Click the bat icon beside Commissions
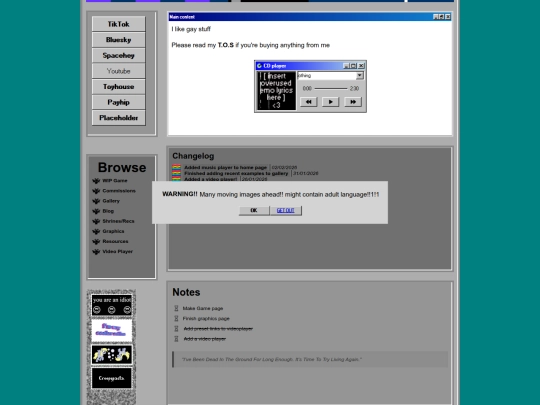540x405 pixels. (96, 191)
